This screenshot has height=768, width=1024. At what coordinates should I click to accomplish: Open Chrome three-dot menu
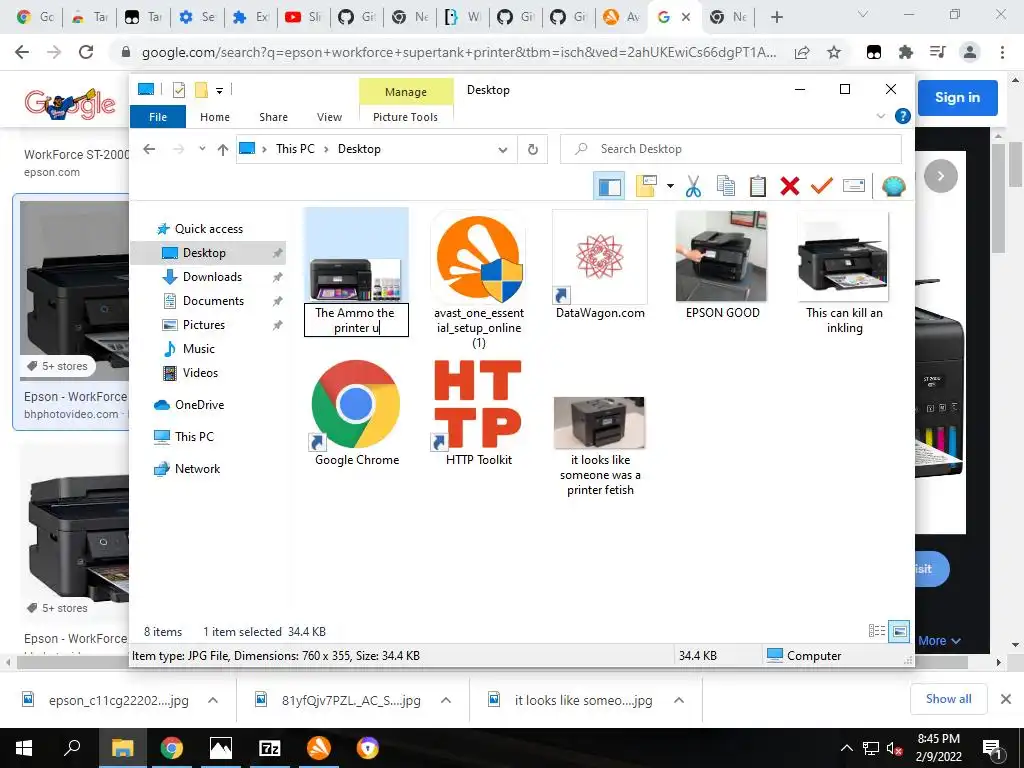tap(1002, 52)
